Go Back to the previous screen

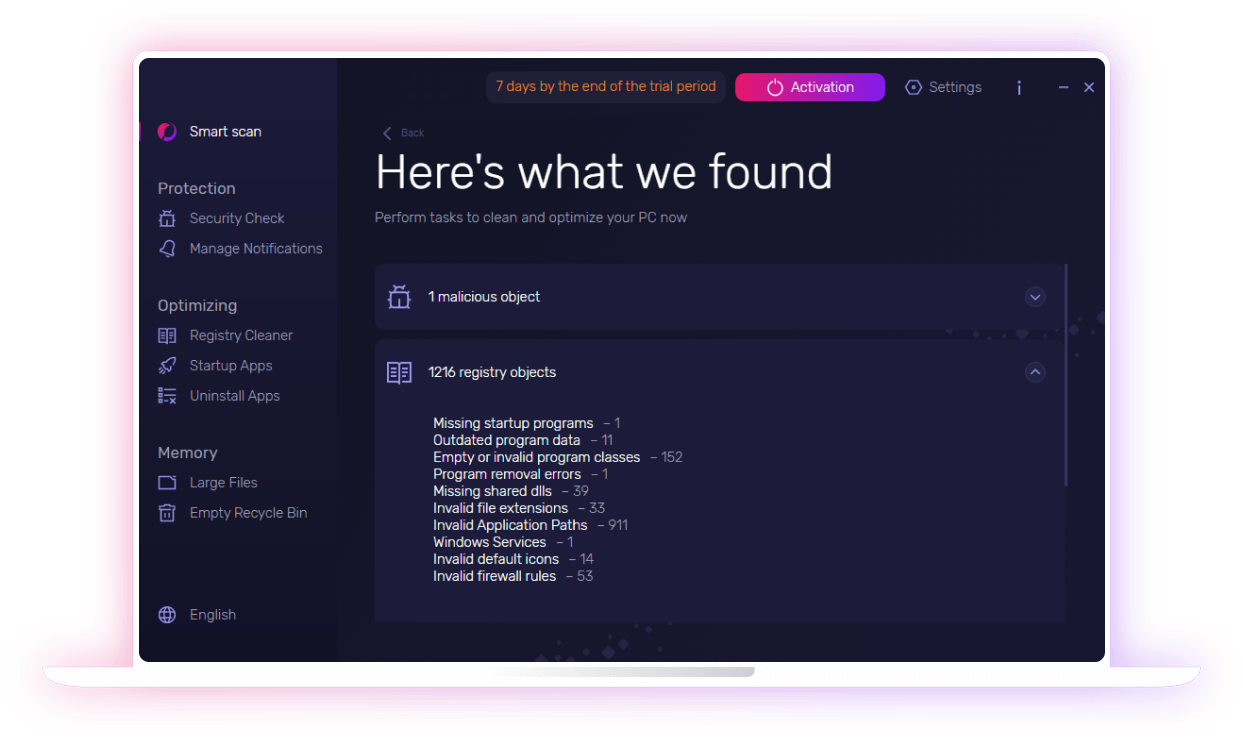(x=404, y=133)
